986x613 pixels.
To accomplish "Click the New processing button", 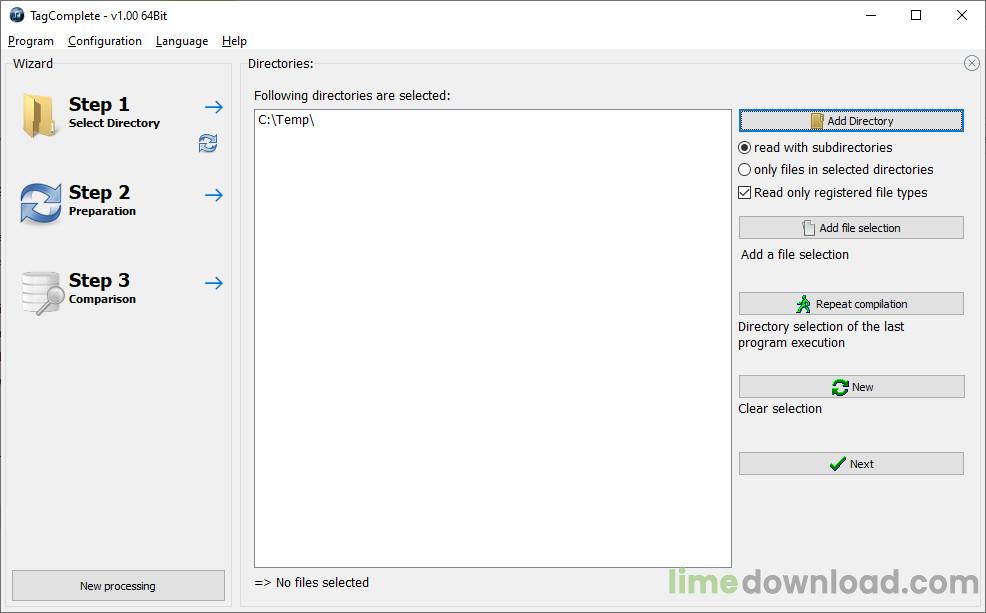I will coord(118,586).
